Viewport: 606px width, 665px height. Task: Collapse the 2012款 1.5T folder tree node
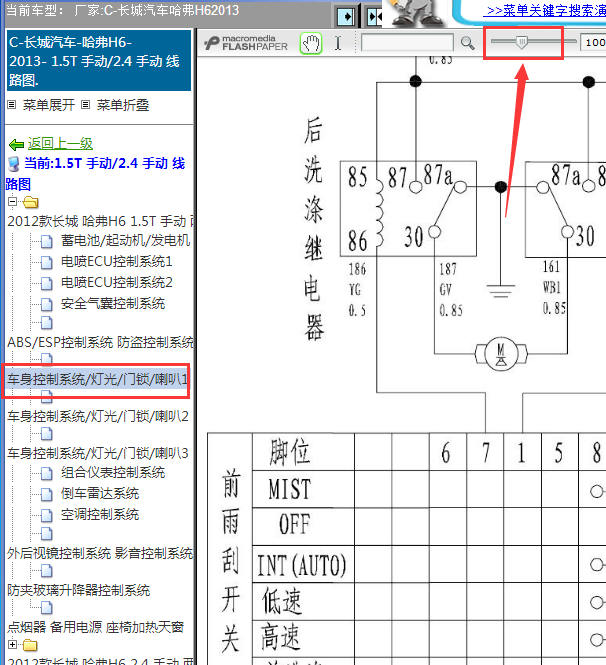12,201
